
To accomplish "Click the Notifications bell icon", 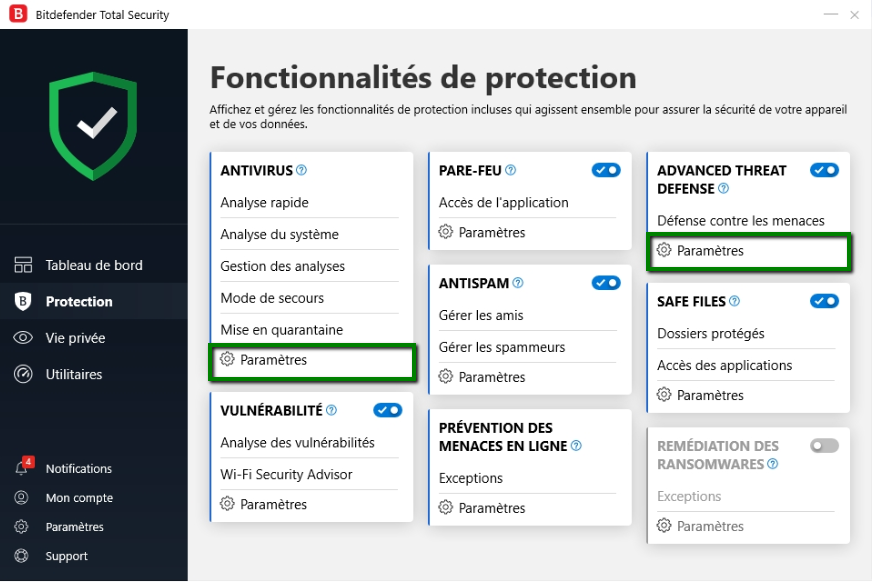I will 22,468.
